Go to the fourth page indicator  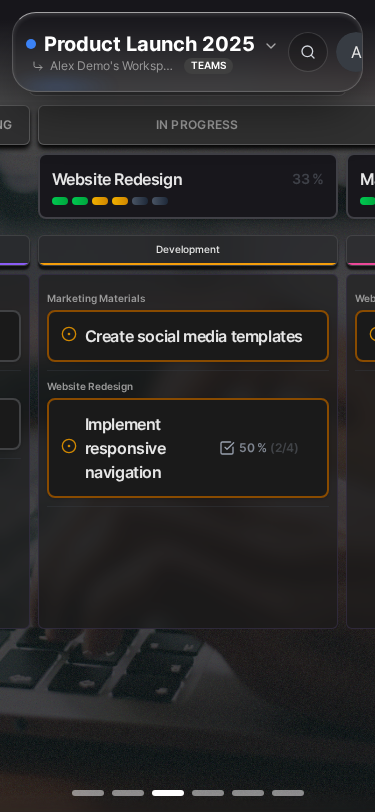click(208, 793)
